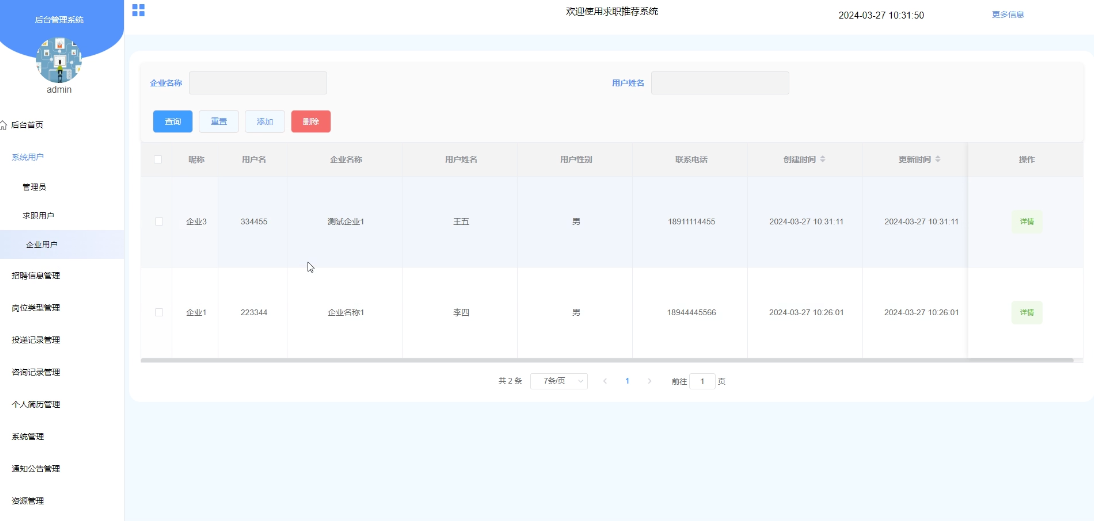The height and width of the screenshot is (521, 1094).
Task: Select 企业用户 submenu item
Action: point(62,244)
